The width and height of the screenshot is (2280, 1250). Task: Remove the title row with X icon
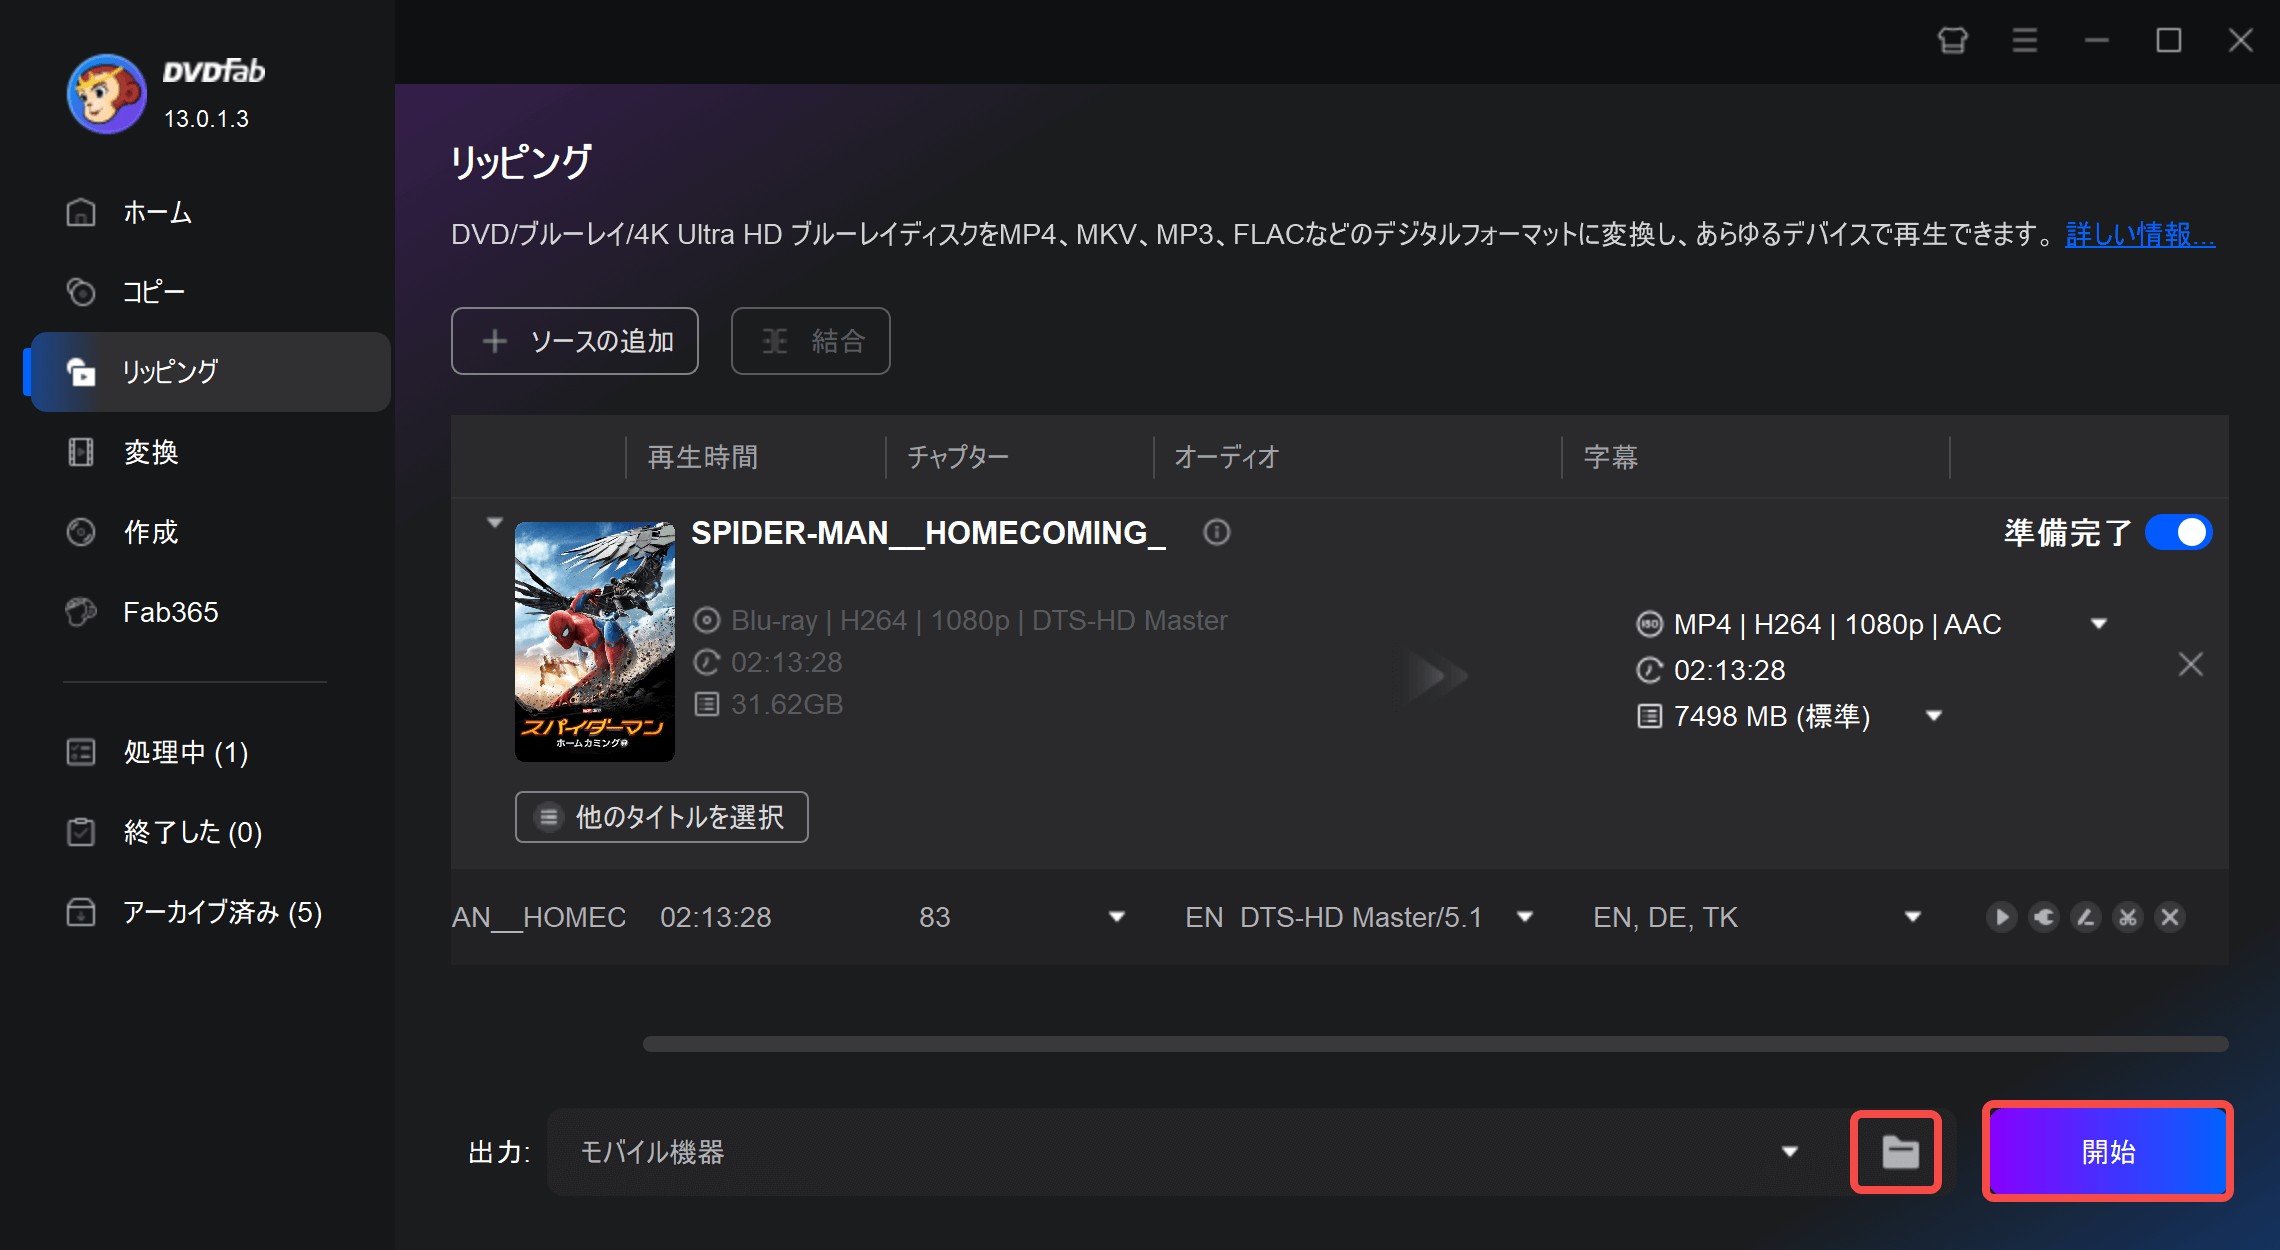[x=2170, y=917]
